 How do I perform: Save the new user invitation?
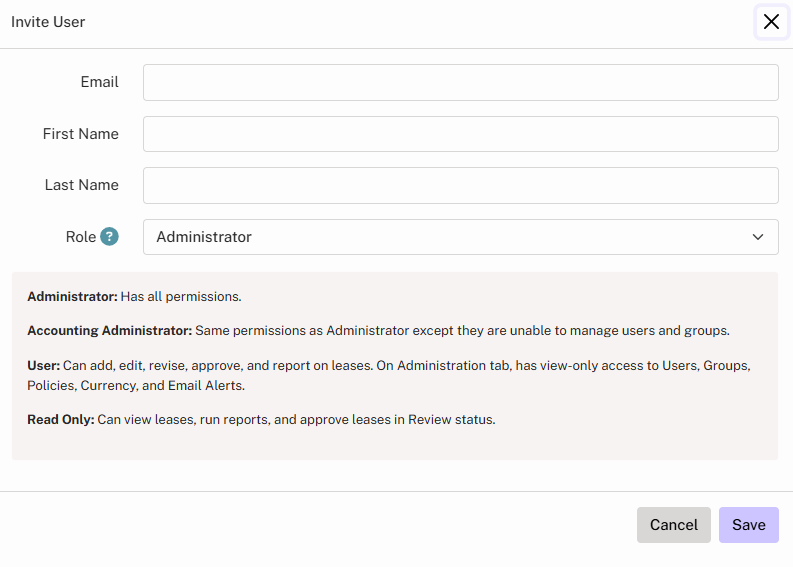point(748,525)
